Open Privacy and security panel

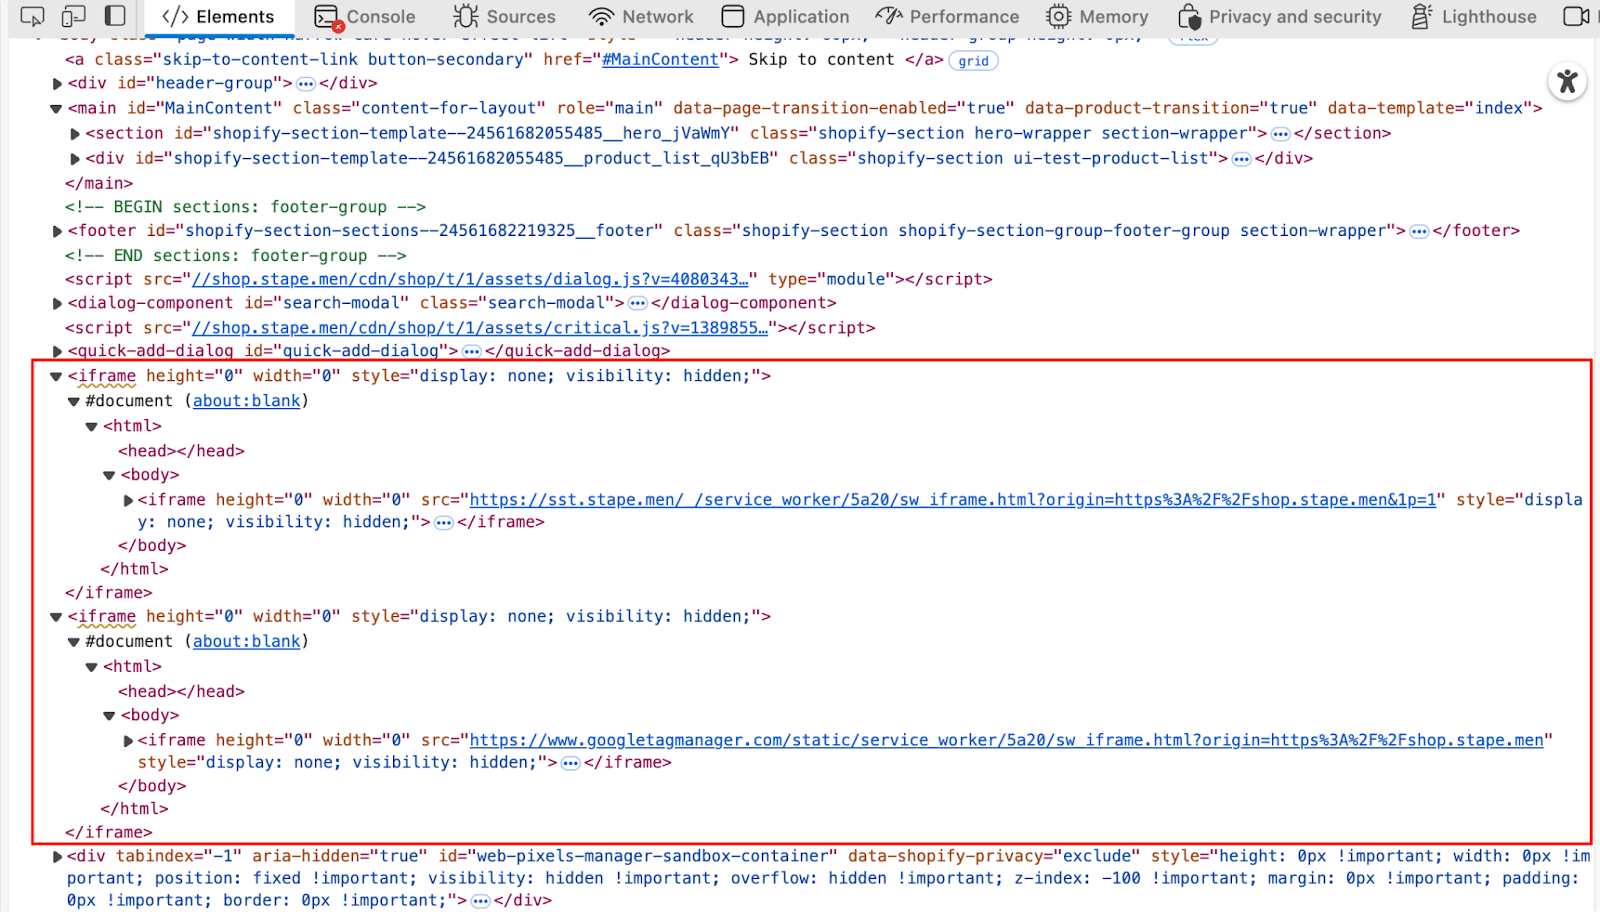pos(1279,17)
